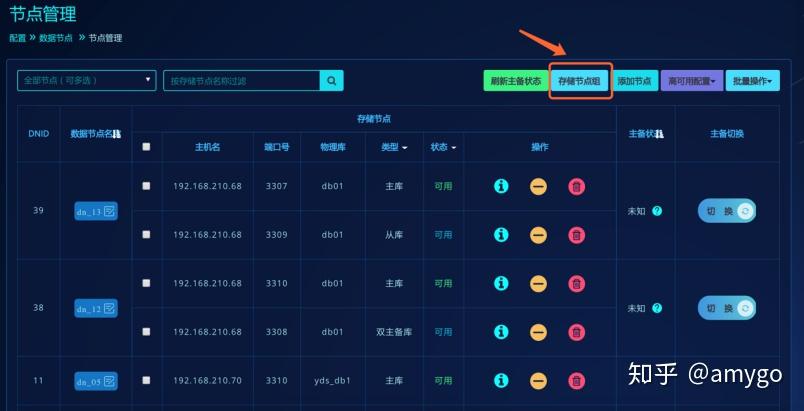Disable the yds_db1 storage node
804x411 pixels.
538,381
